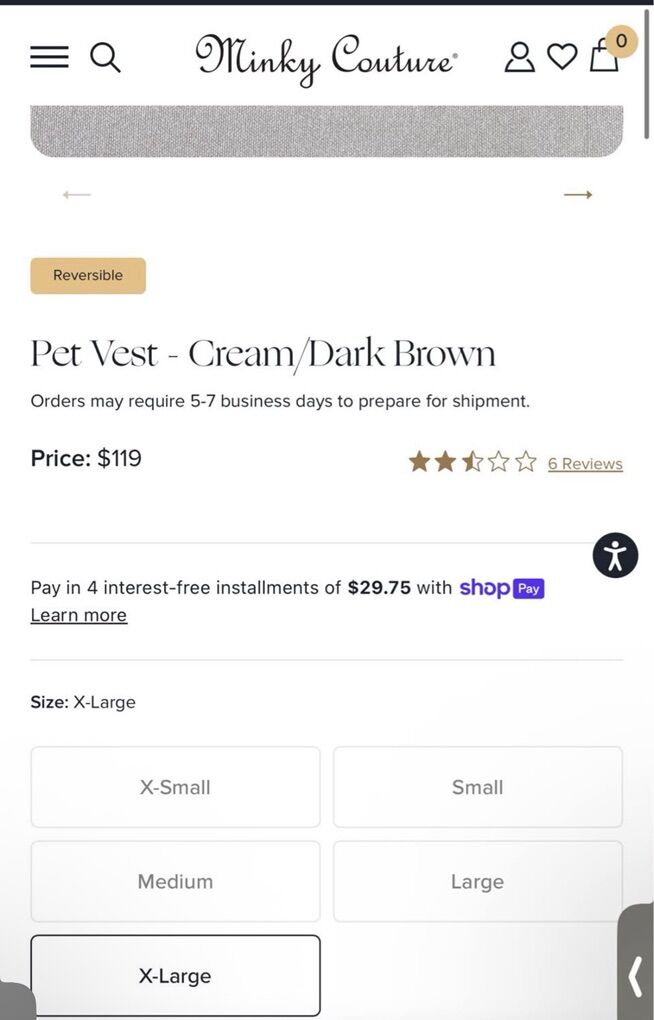Select the Medium size option
Image resolution: width=654 pixels, height=1020 pixels.
tap(175, 881)
